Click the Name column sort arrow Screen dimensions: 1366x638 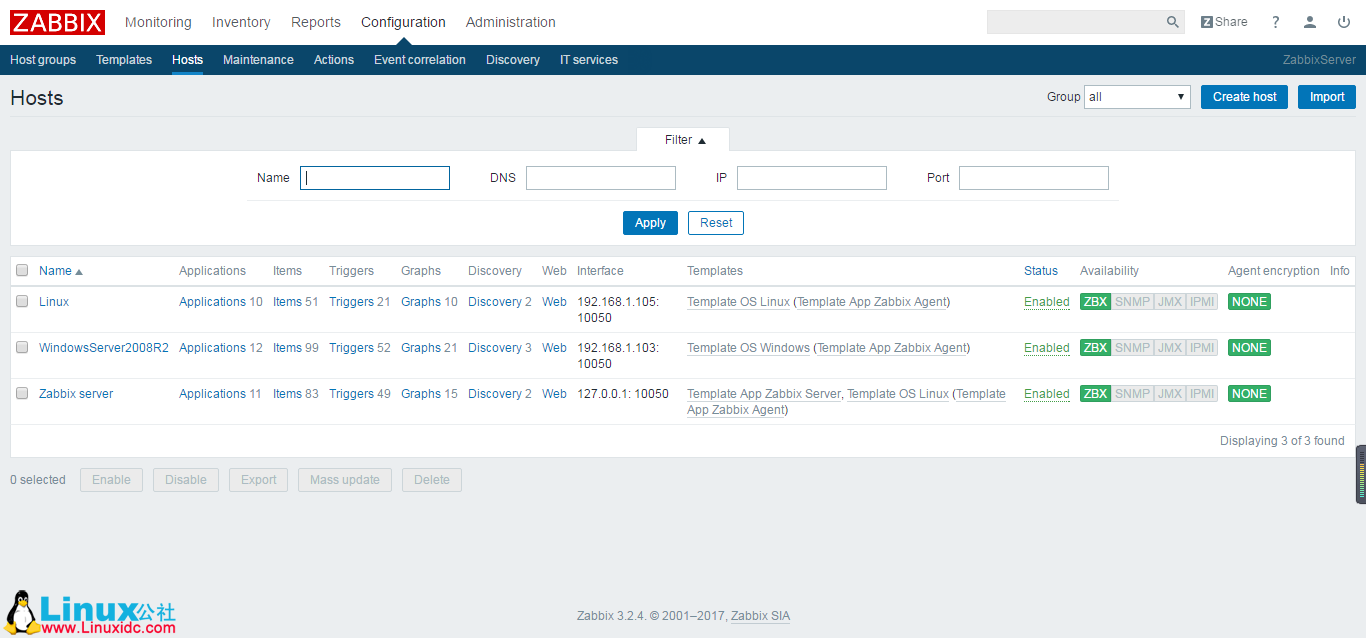tap(79, 270)
